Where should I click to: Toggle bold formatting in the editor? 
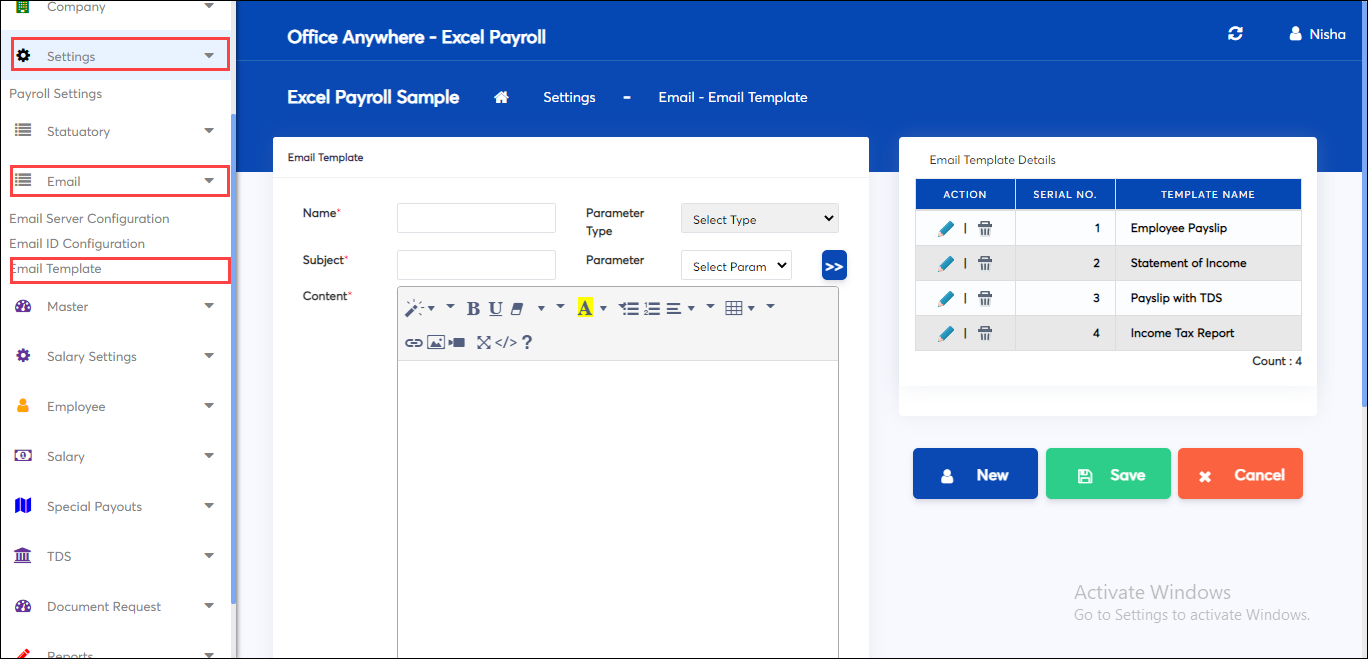pos(473,308)
